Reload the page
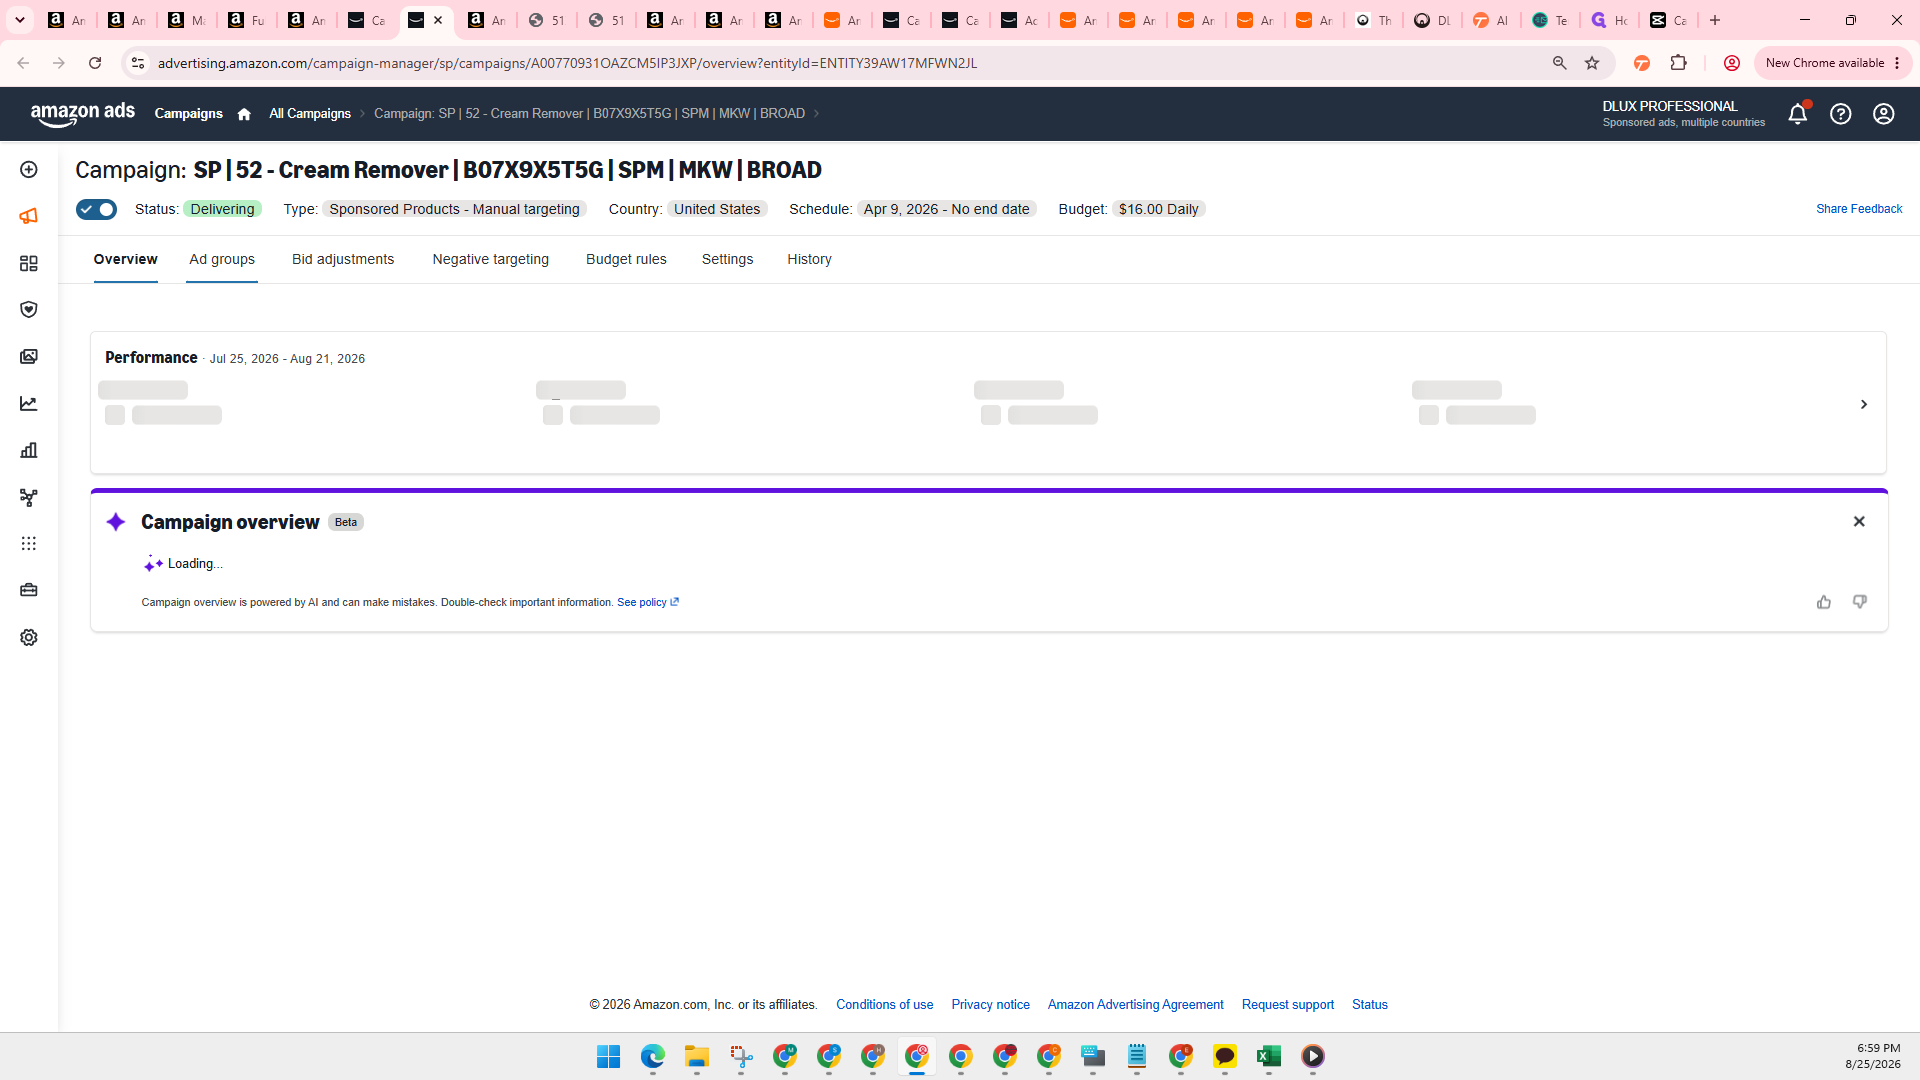The width and height of the screenshot is (1920, 1080). [x=95, y=63]
